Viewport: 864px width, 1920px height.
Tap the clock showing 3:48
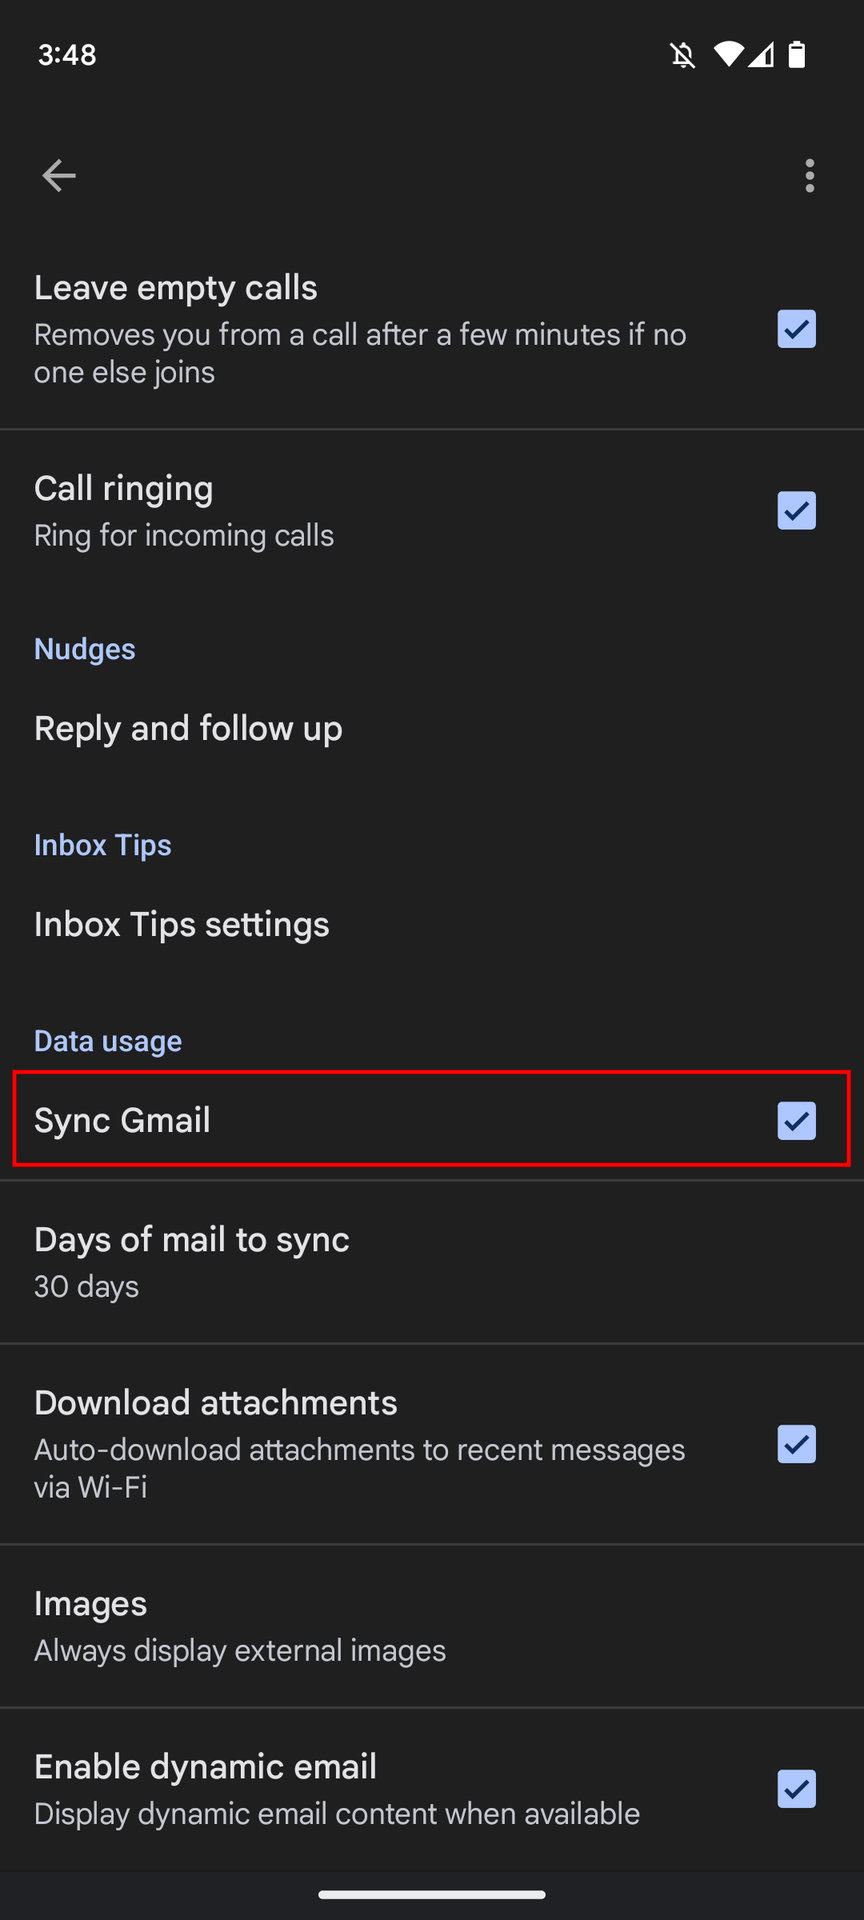tap(67, 55)
